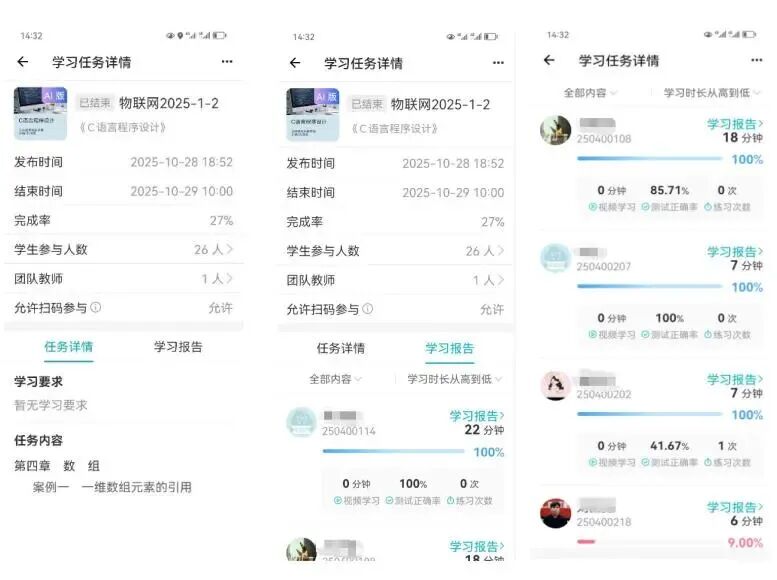The image size is (777, 580).
Task: Open course cover thumbnail in middle screen
Action: tap(313, 115)
